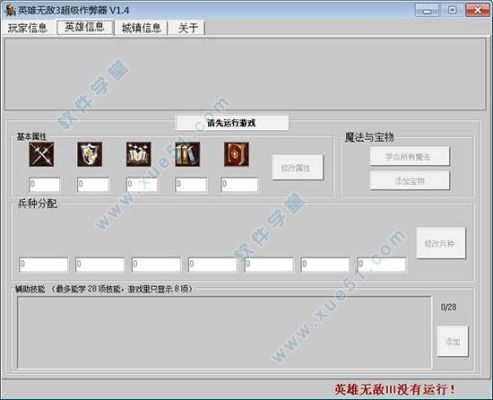Viewport: 493px width, 400px height.
Task: Focus the defense value field under shield icon
Action: [93, 184]
